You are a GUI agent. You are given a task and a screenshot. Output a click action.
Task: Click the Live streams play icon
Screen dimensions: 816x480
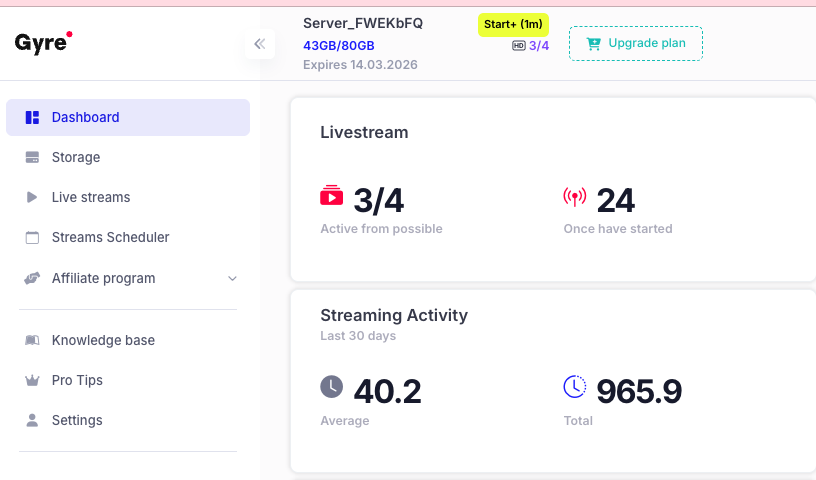[32, 197]
